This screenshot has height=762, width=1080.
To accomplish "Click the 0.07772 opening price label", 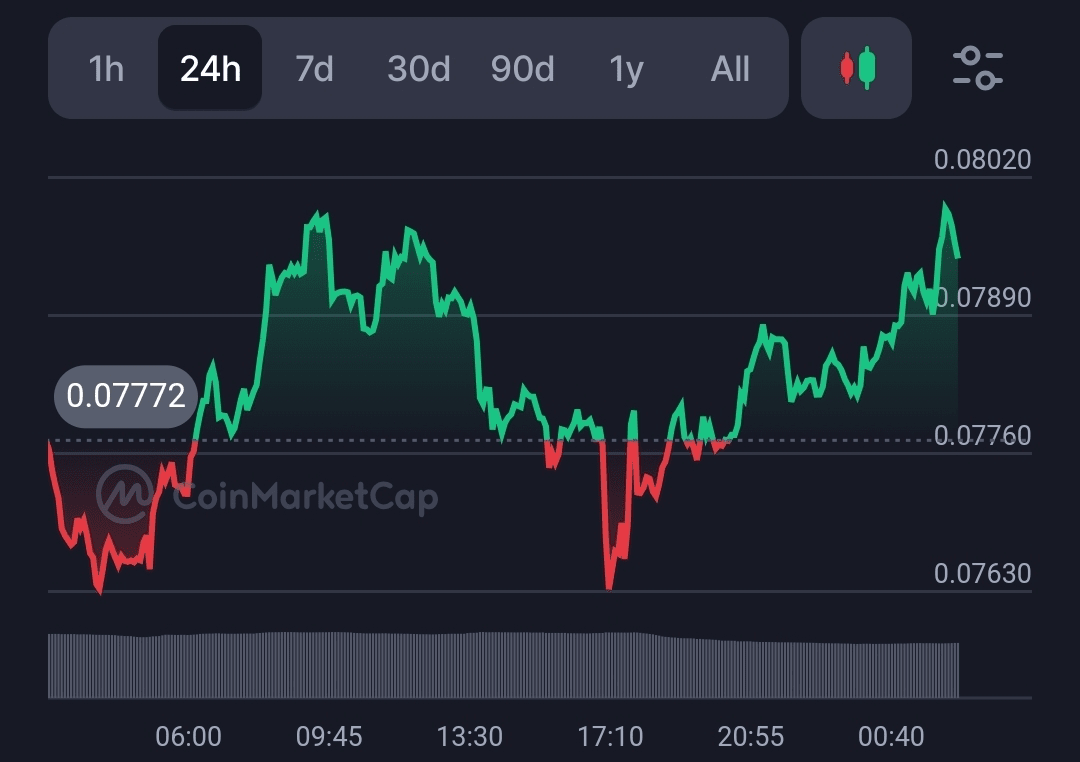I will 126,396.
